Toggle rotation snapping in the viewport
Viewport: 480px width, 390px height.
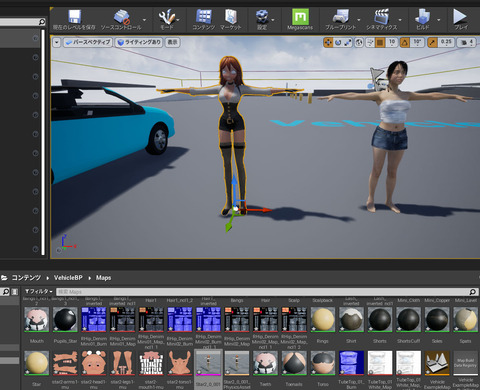point(405,42)
